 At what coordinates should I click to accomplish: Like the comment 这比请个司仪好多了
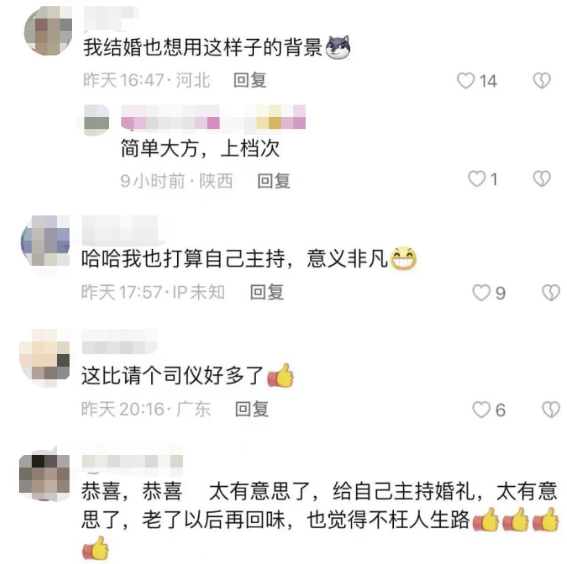[x=481, y=410]
